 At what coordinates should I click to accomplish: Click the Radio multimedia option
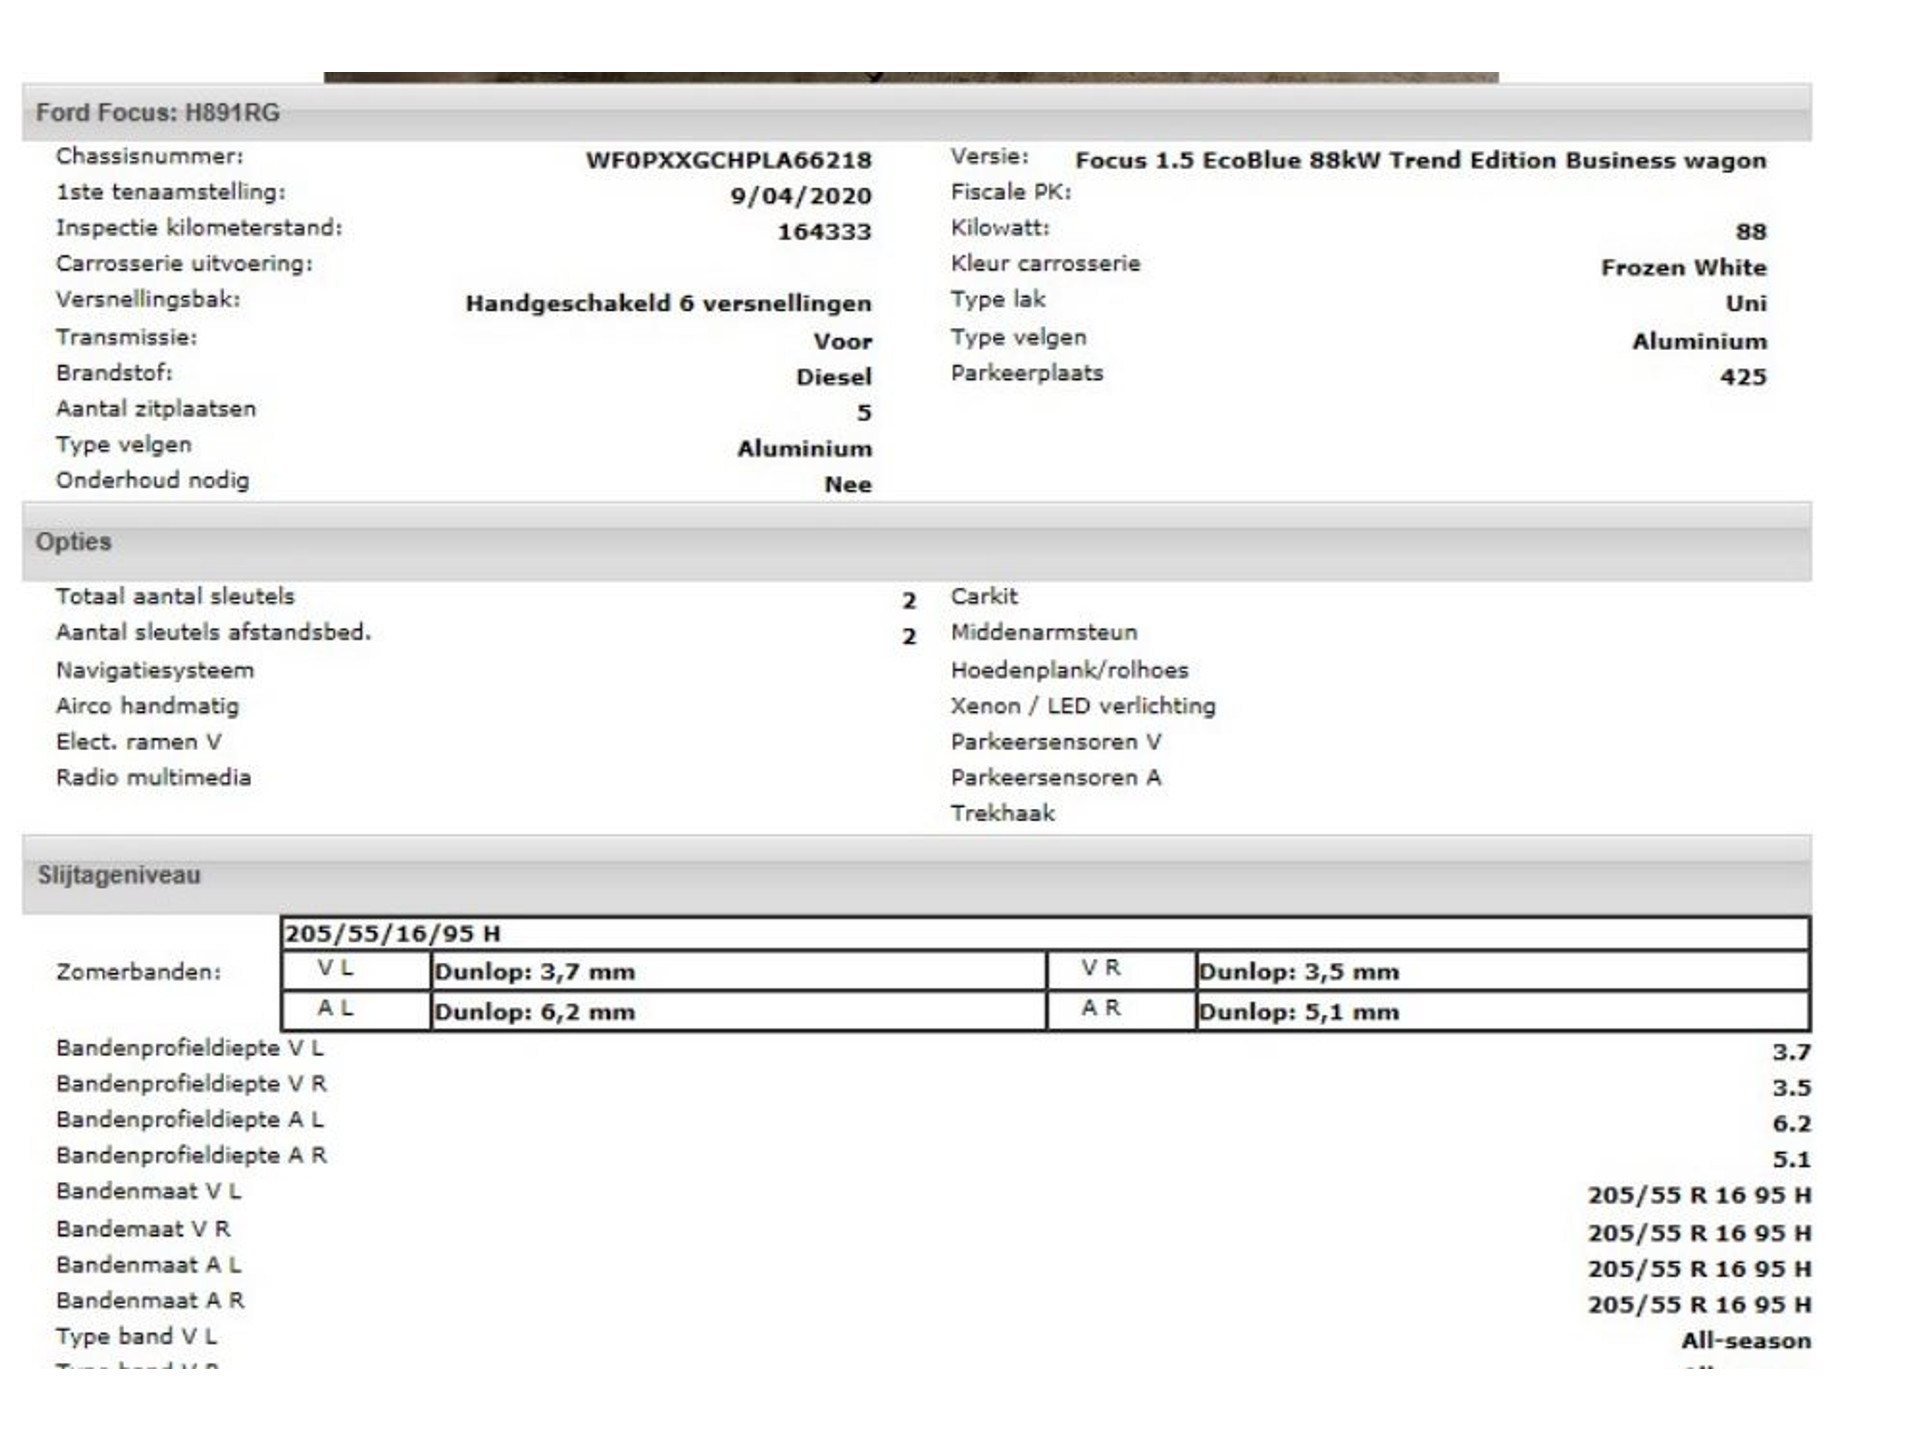(153, 777)
